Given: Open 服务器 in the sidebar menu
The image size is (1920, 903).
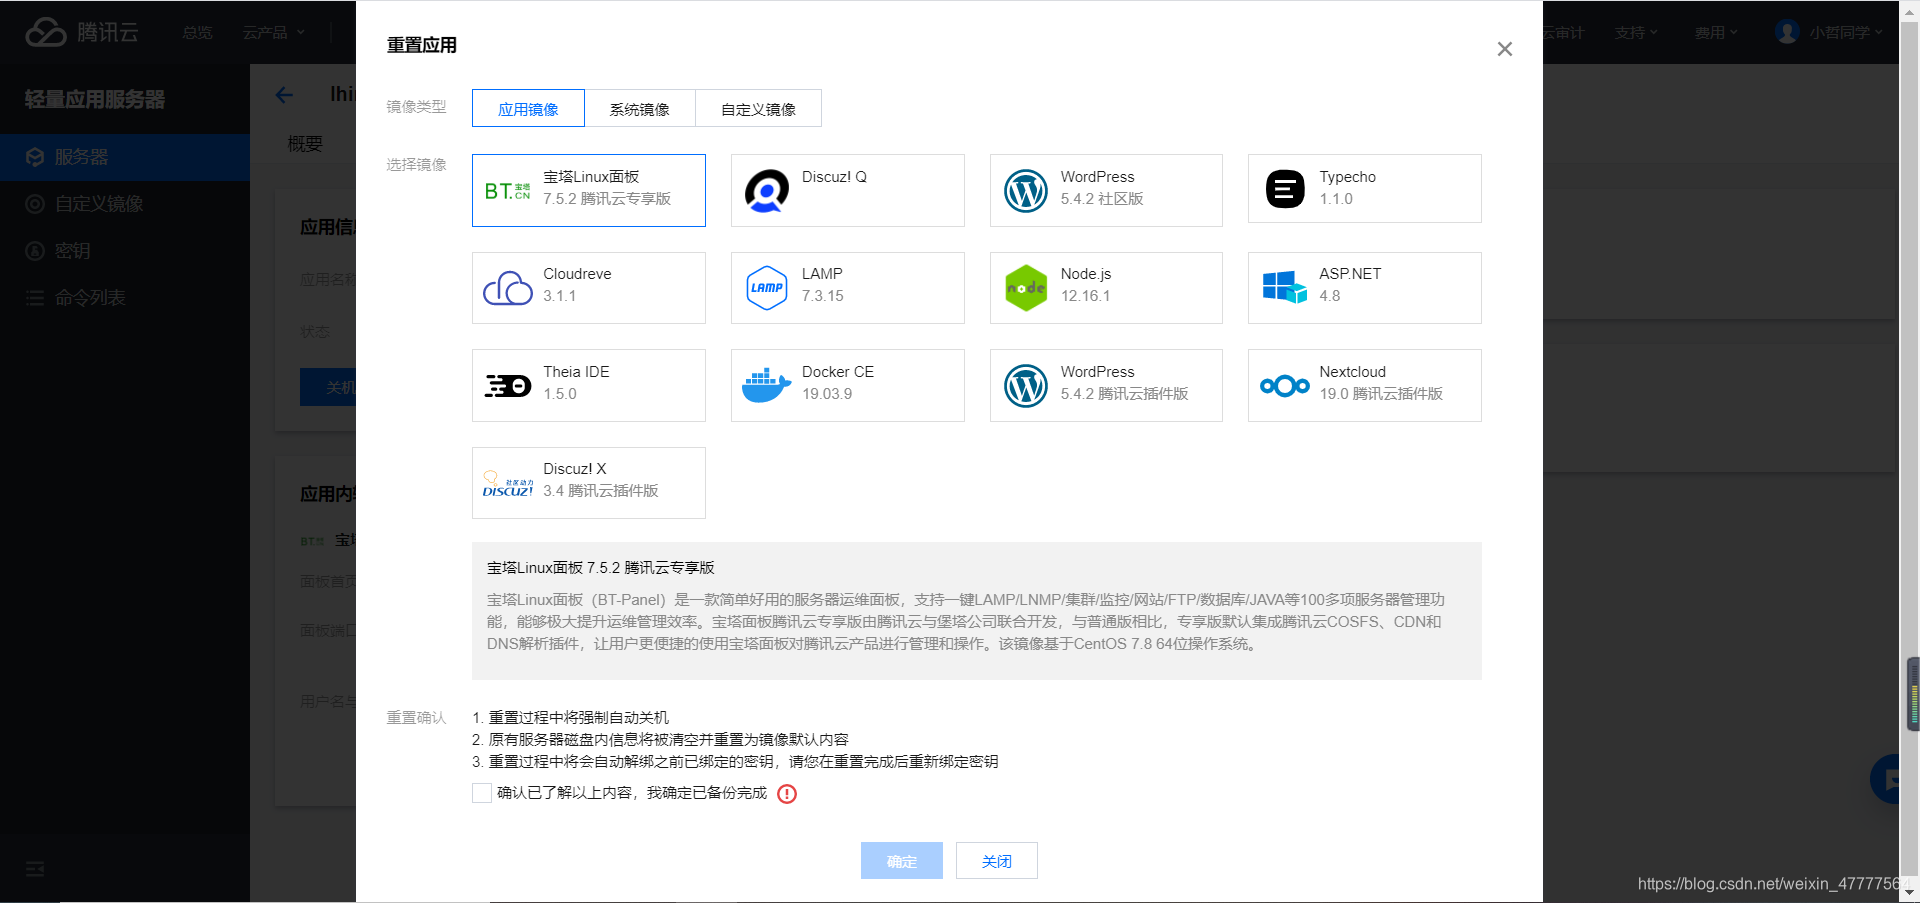Looking at the screenshot, I should tap(125, 157).
